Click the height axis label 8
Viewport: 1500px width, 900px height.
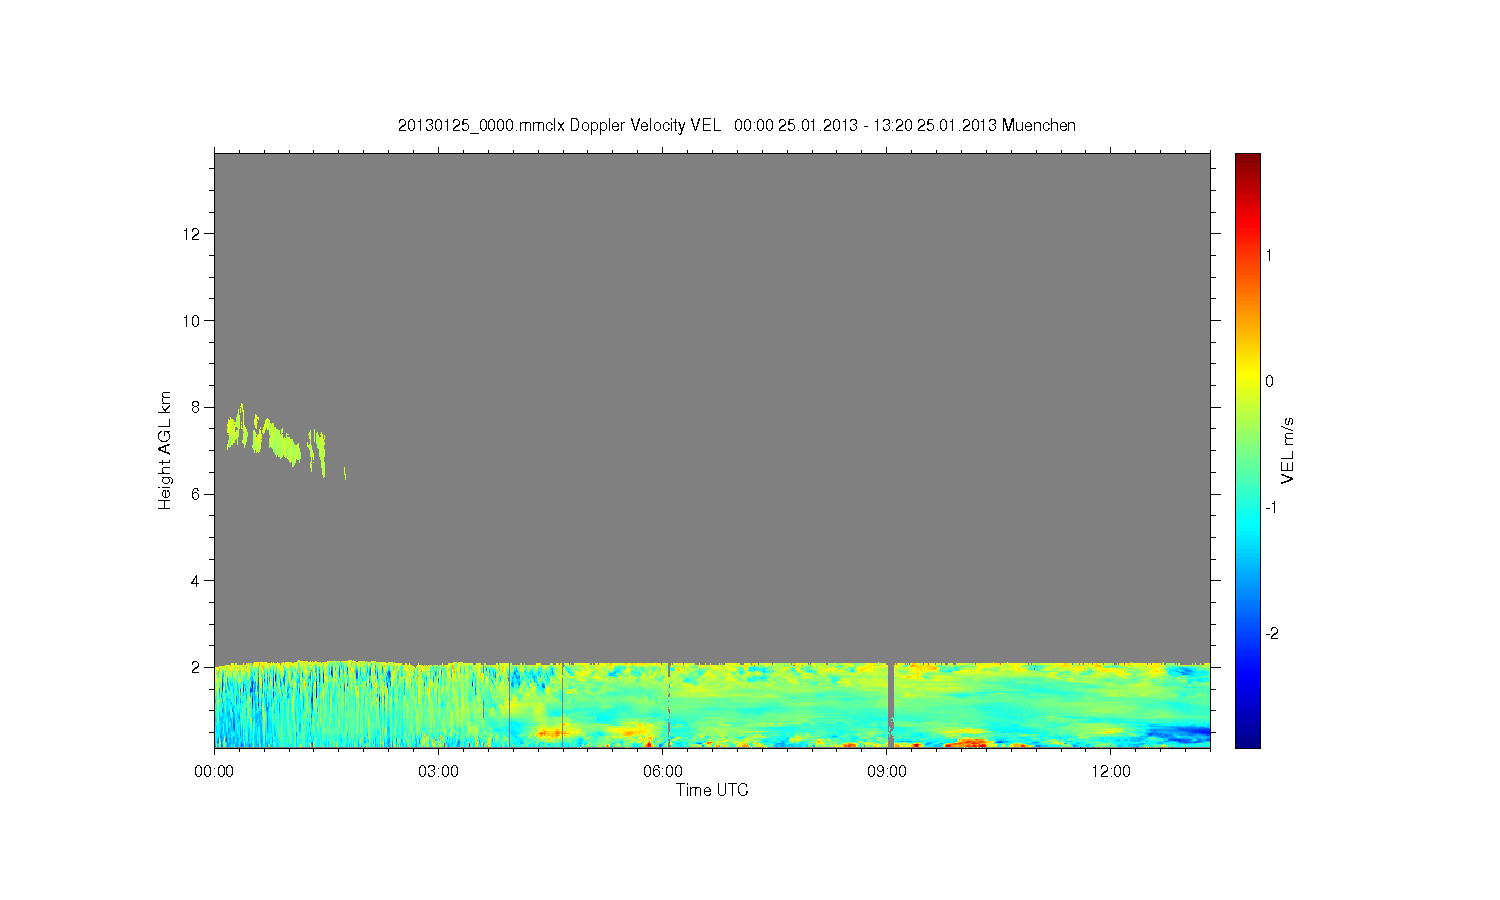tap(196, 407)
